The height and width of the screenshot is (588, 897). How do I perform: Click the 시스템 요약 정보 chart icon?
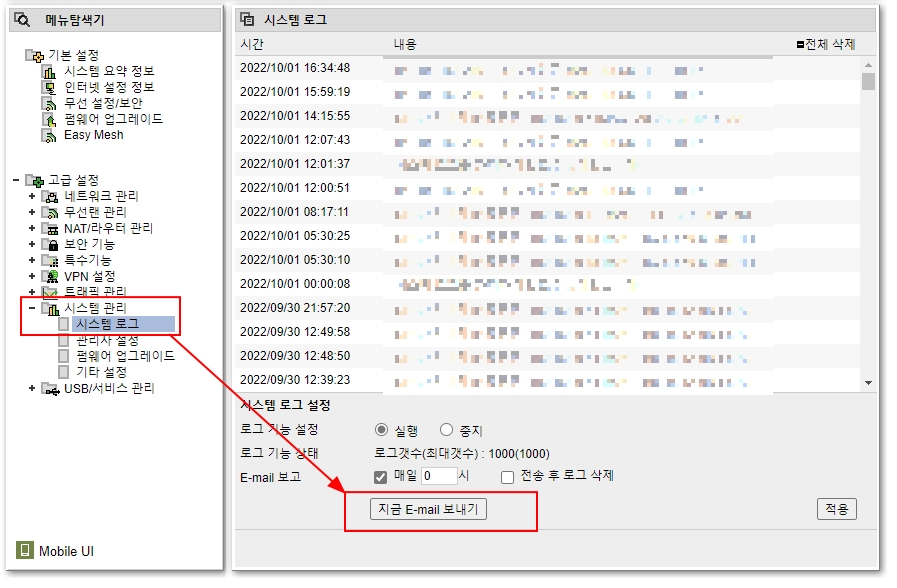pyautogui.click(x=50, y=72)
